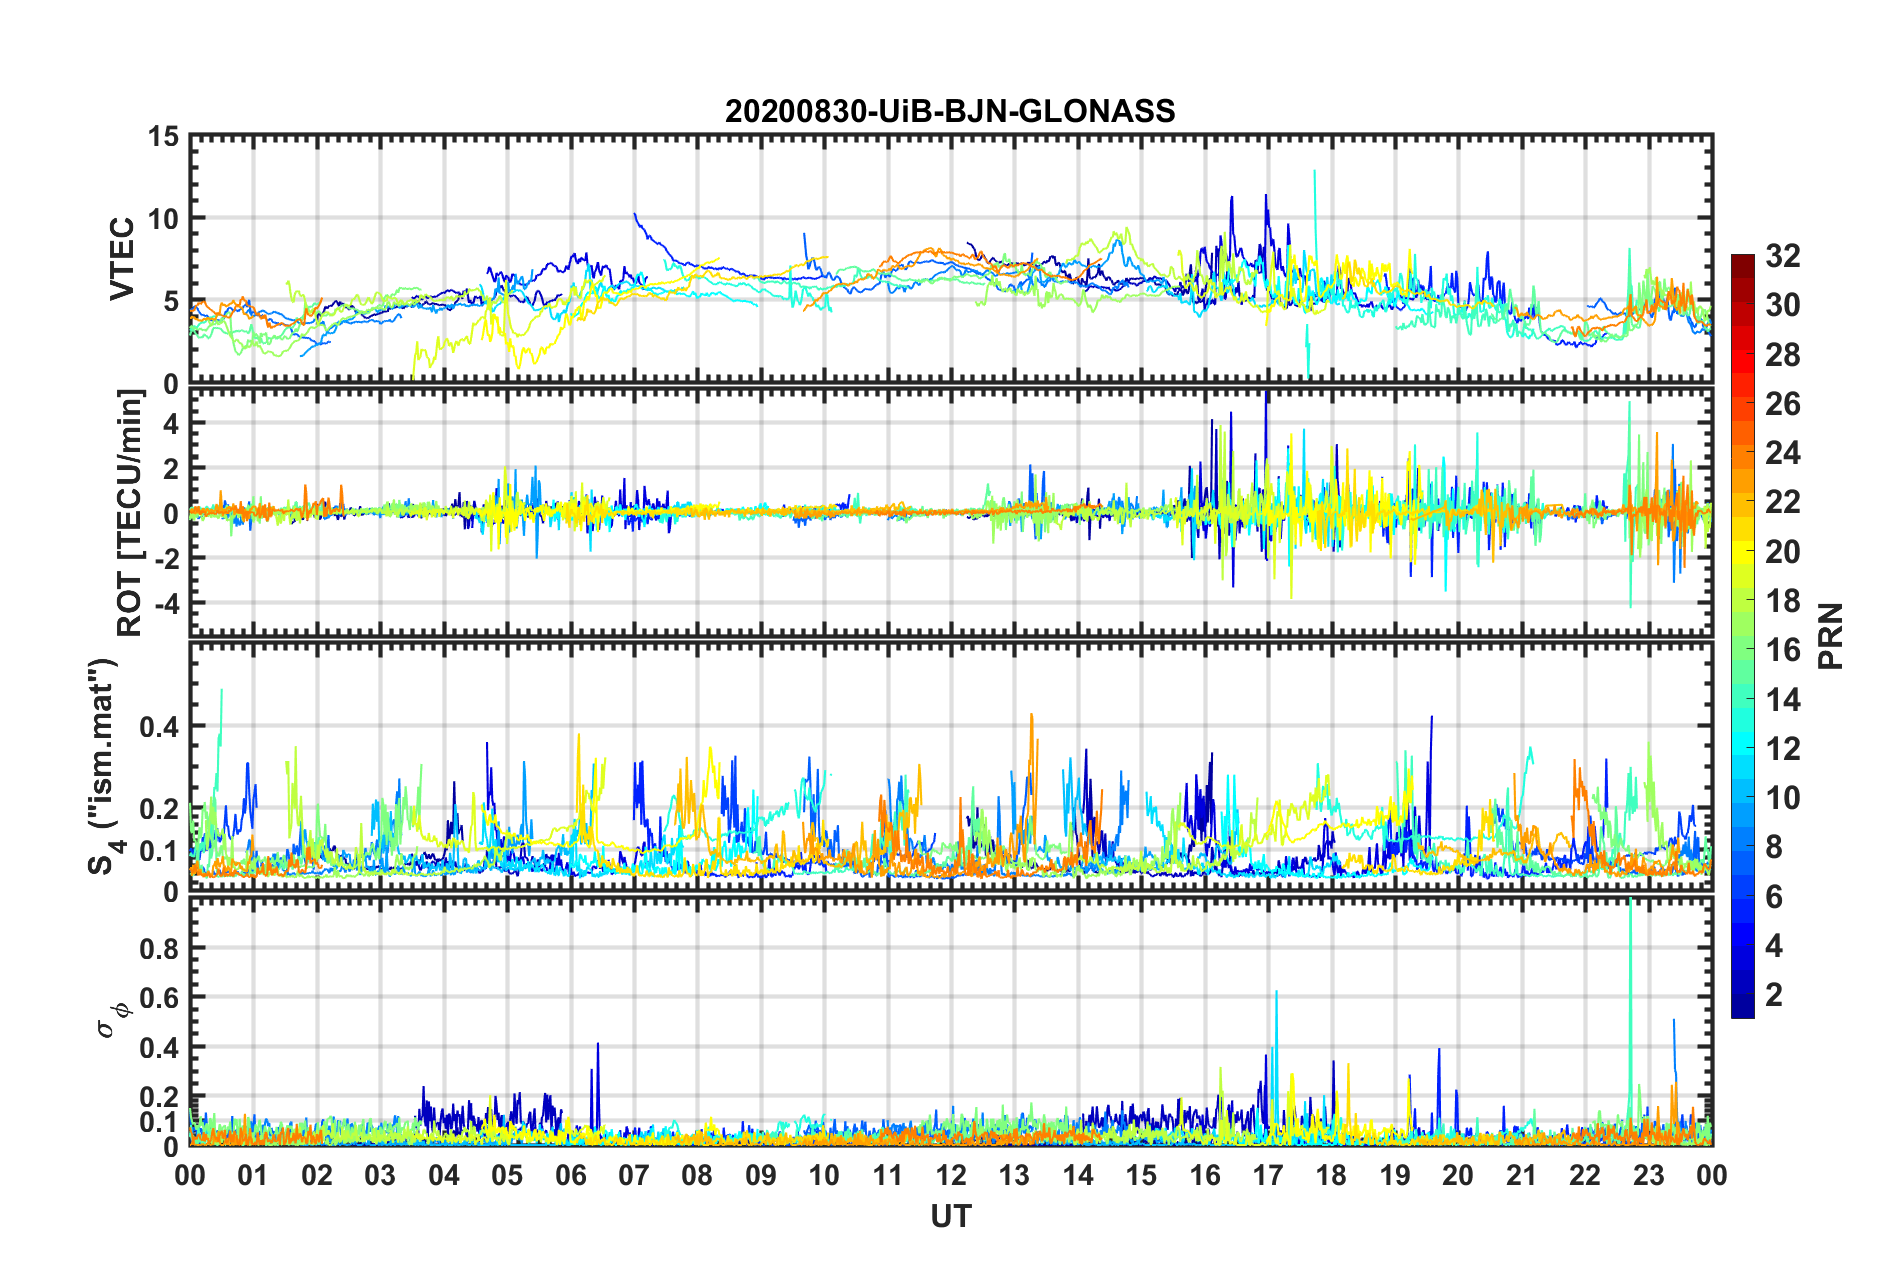Click the ROT [TECU/min] axis label
1902x1272 pixels.
(130, 513)
